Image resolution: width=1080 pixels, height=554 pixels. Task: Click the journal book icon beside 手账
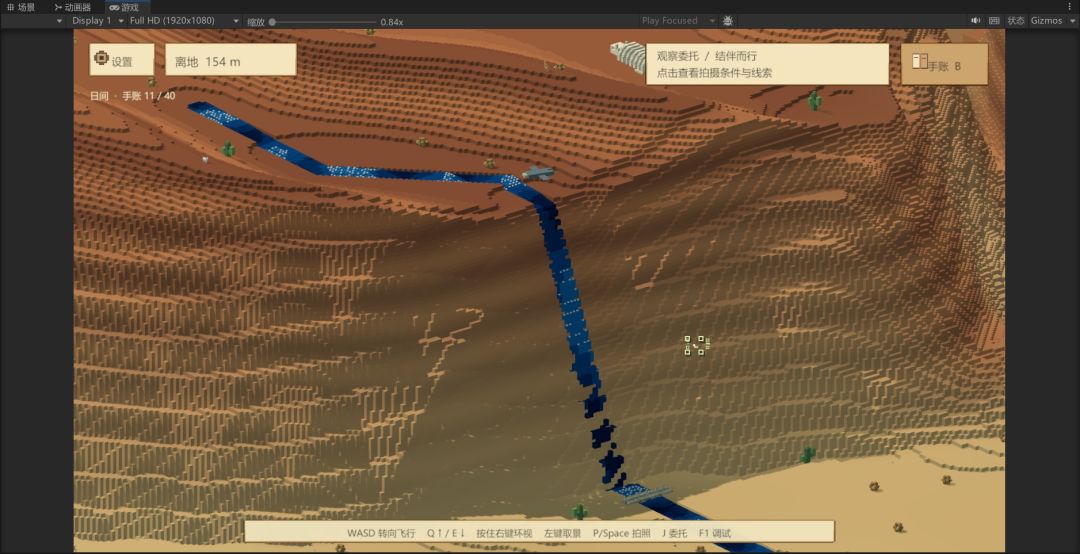pos(920,61)
